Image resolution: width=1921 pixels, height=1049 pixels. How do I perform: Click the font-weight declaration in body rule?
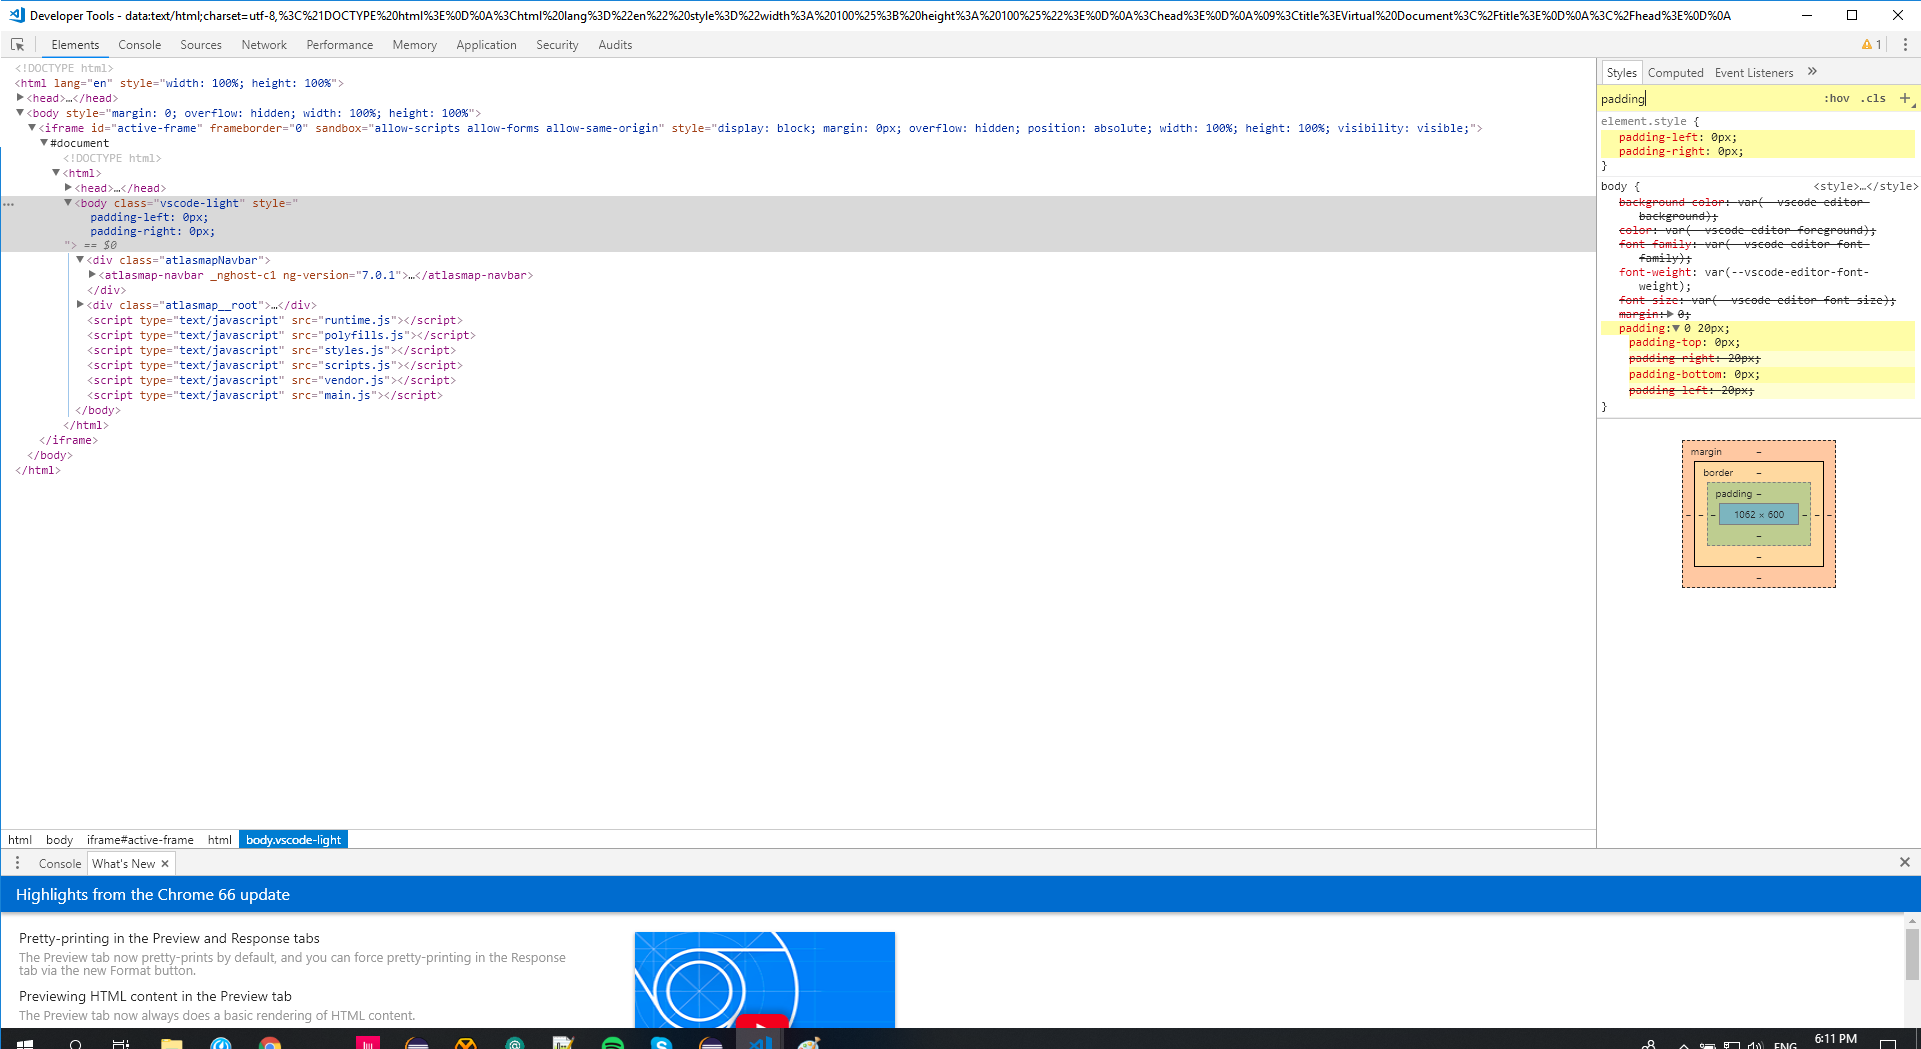pyautogui.click(x=1743, y=279)
